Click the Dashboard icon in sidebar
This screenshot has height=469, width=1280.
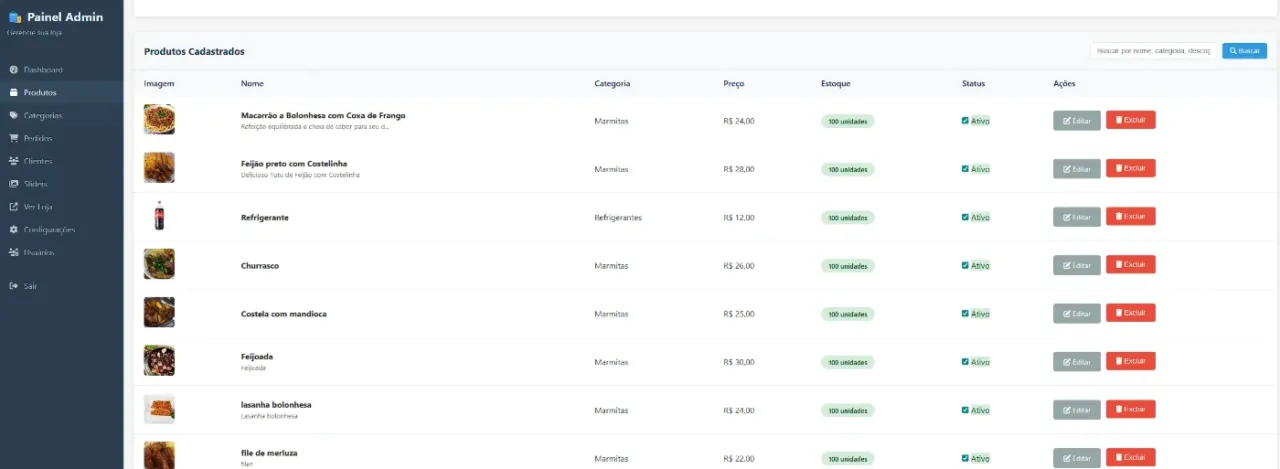click(13, 70)
